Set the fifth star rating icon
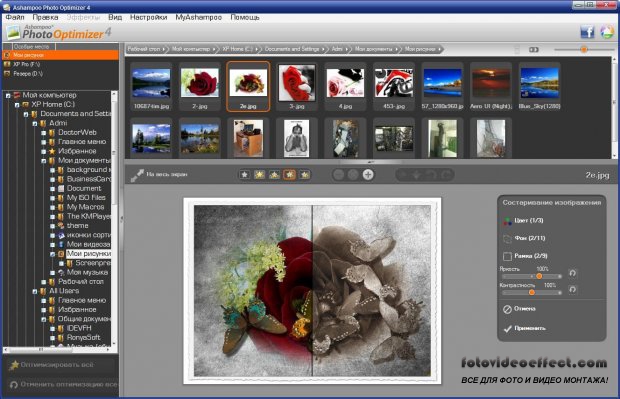The width and height of the screenshot is (620, 399). 304,174
